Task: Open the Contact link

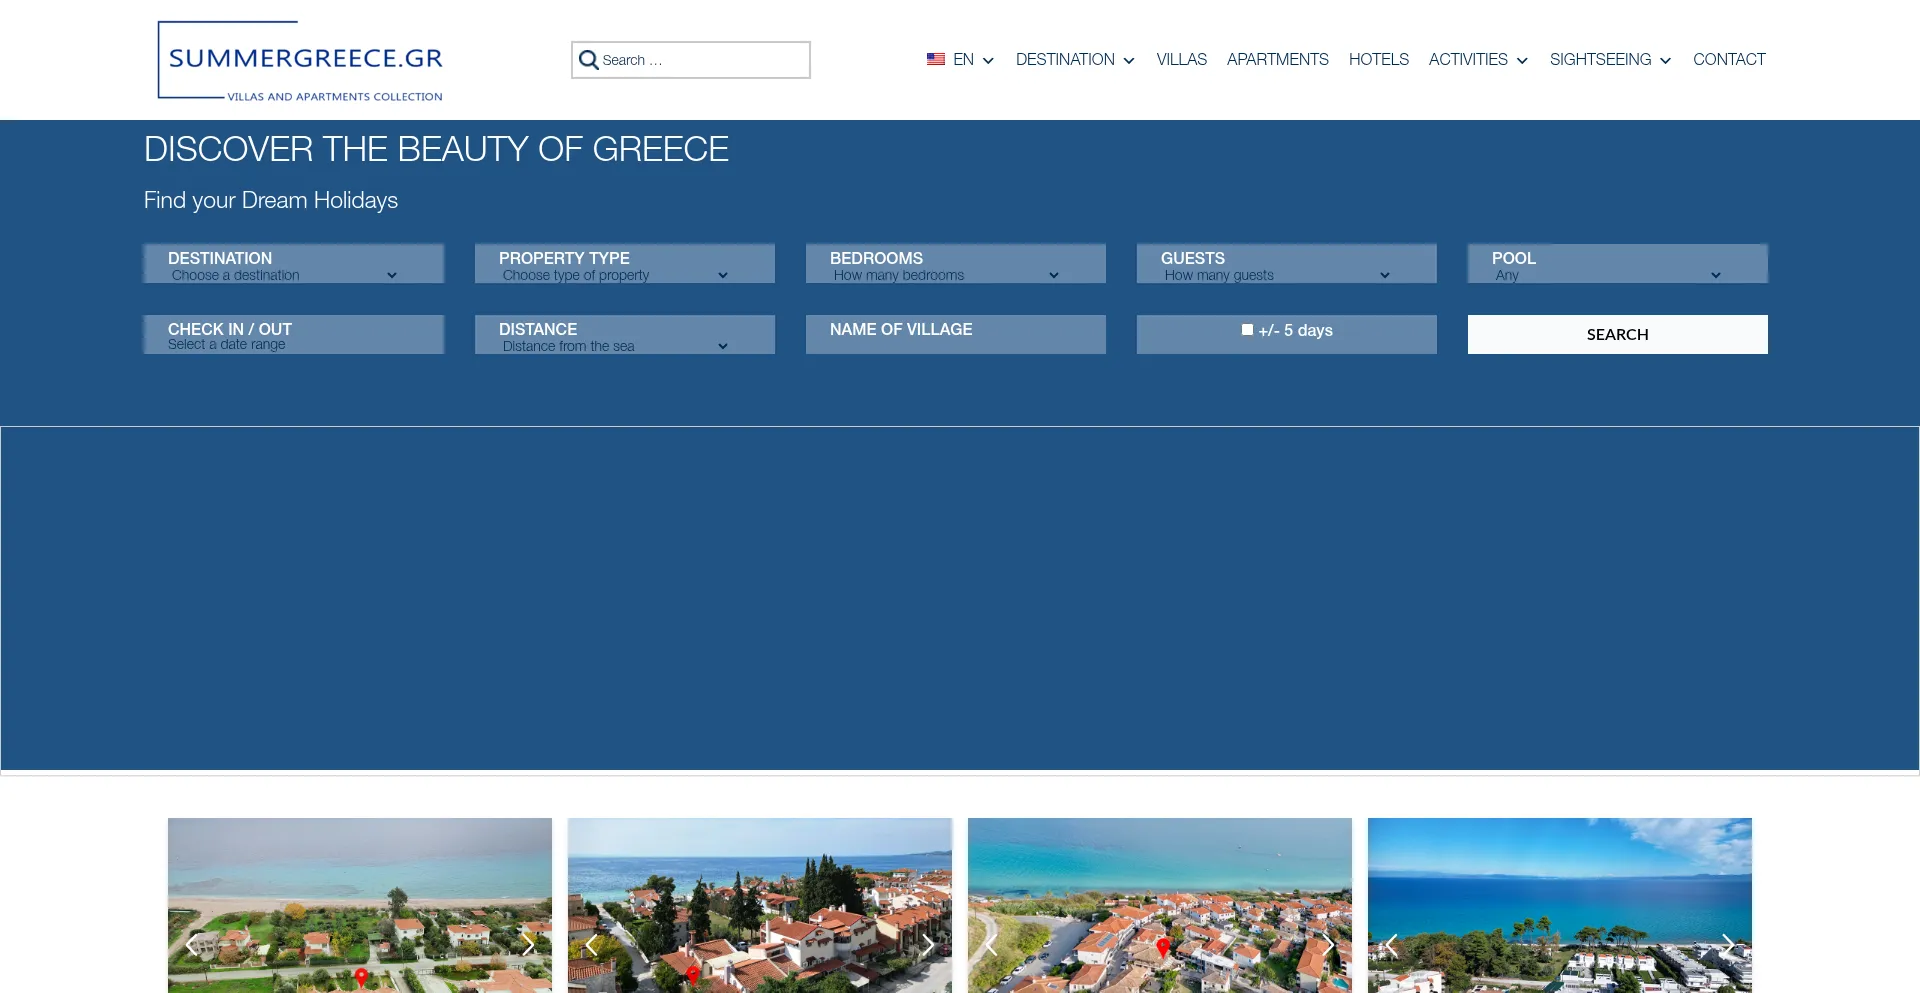Action: [x=1729, y=60]
